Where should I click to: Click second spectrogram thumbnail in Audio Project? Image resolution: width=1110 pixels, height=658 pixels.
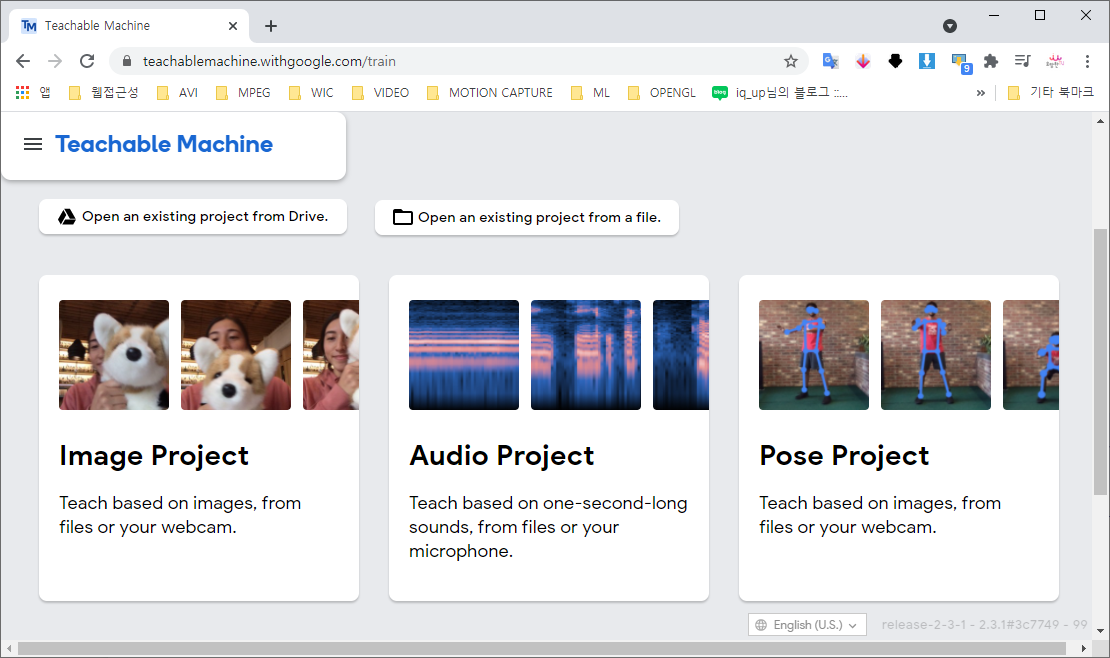pos(586,355)
